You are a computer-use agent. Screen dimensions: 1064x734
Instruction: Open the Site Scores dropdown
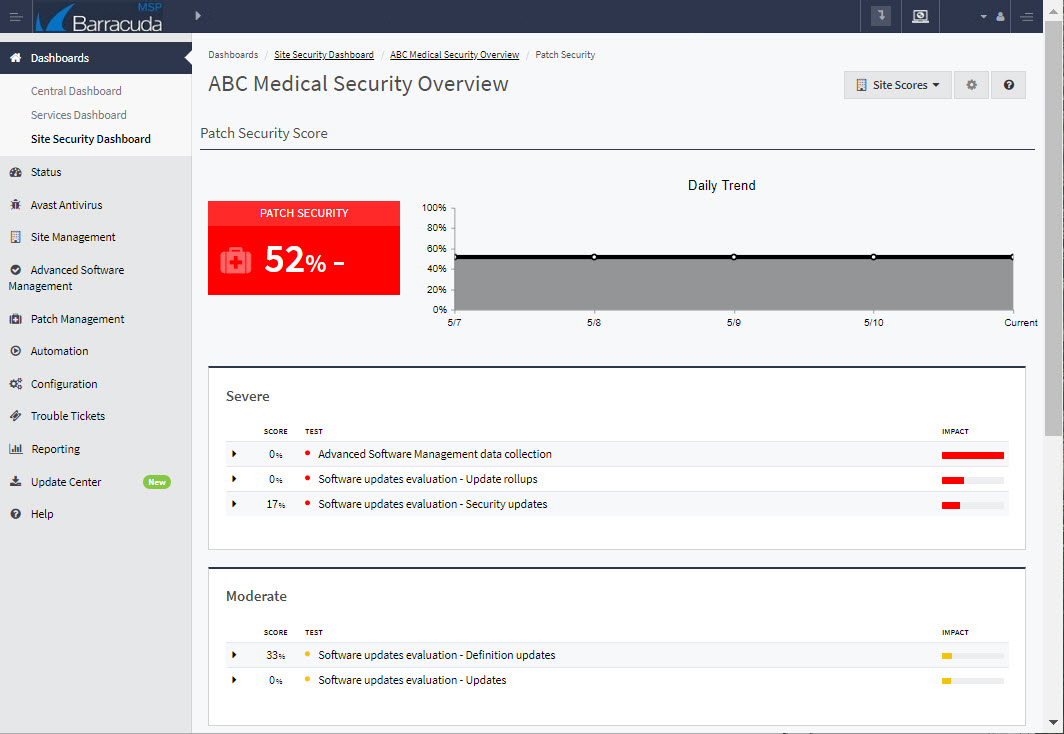898,85
